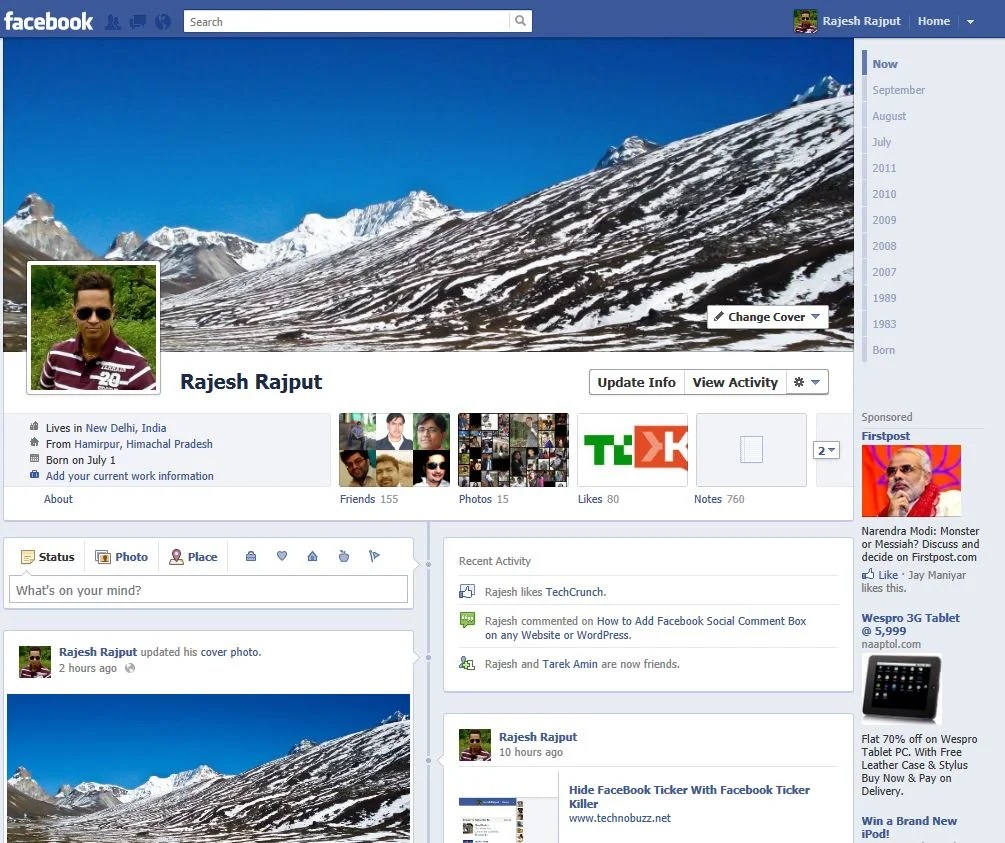
Task: Click the Update Info button
Action: pyautogui.click(x=636, y=382)
